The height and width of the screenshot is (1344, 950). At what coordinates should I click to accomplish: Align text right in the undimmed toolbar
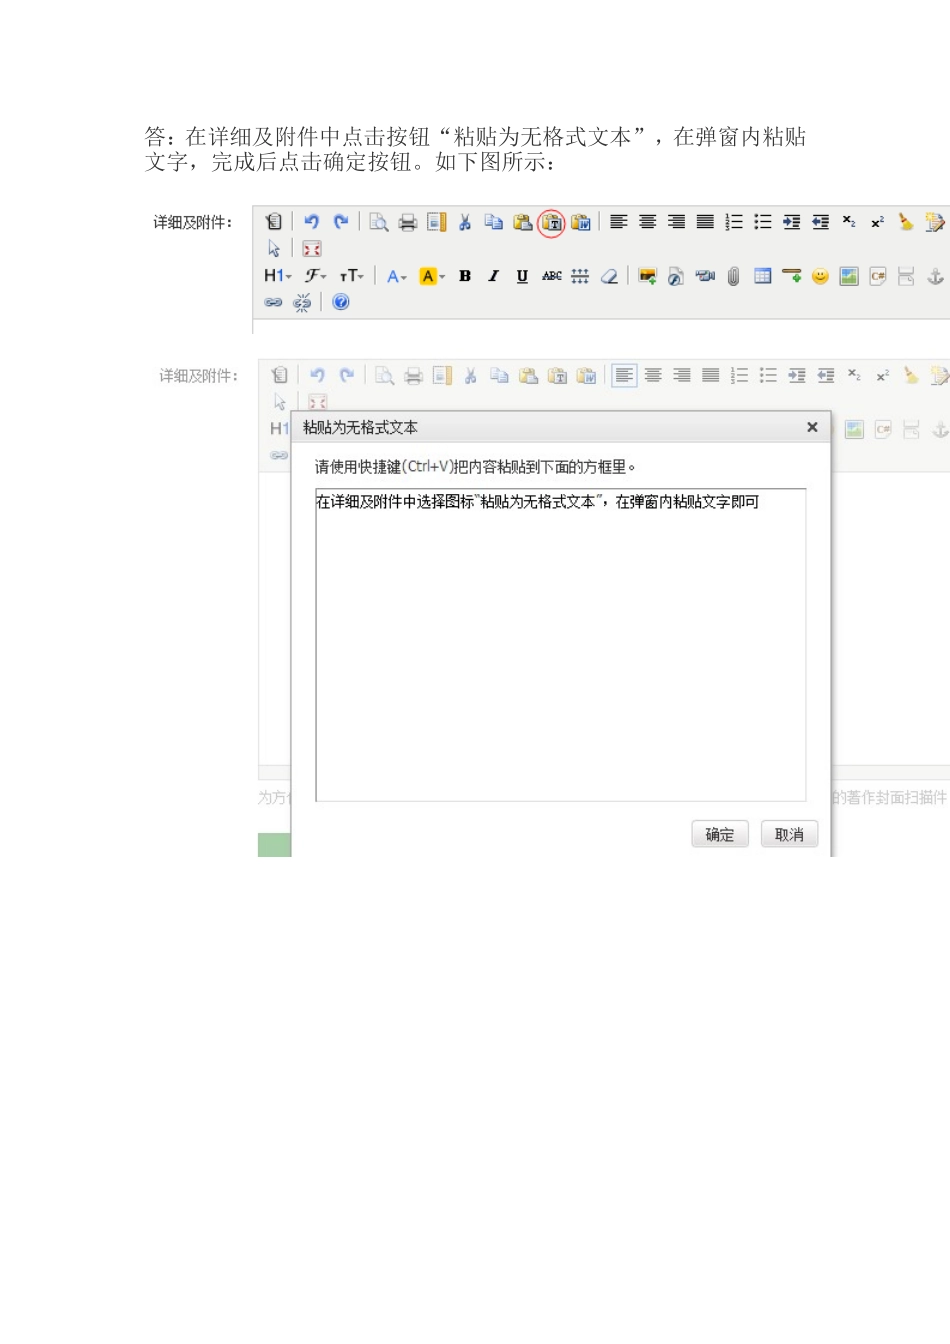677,222
